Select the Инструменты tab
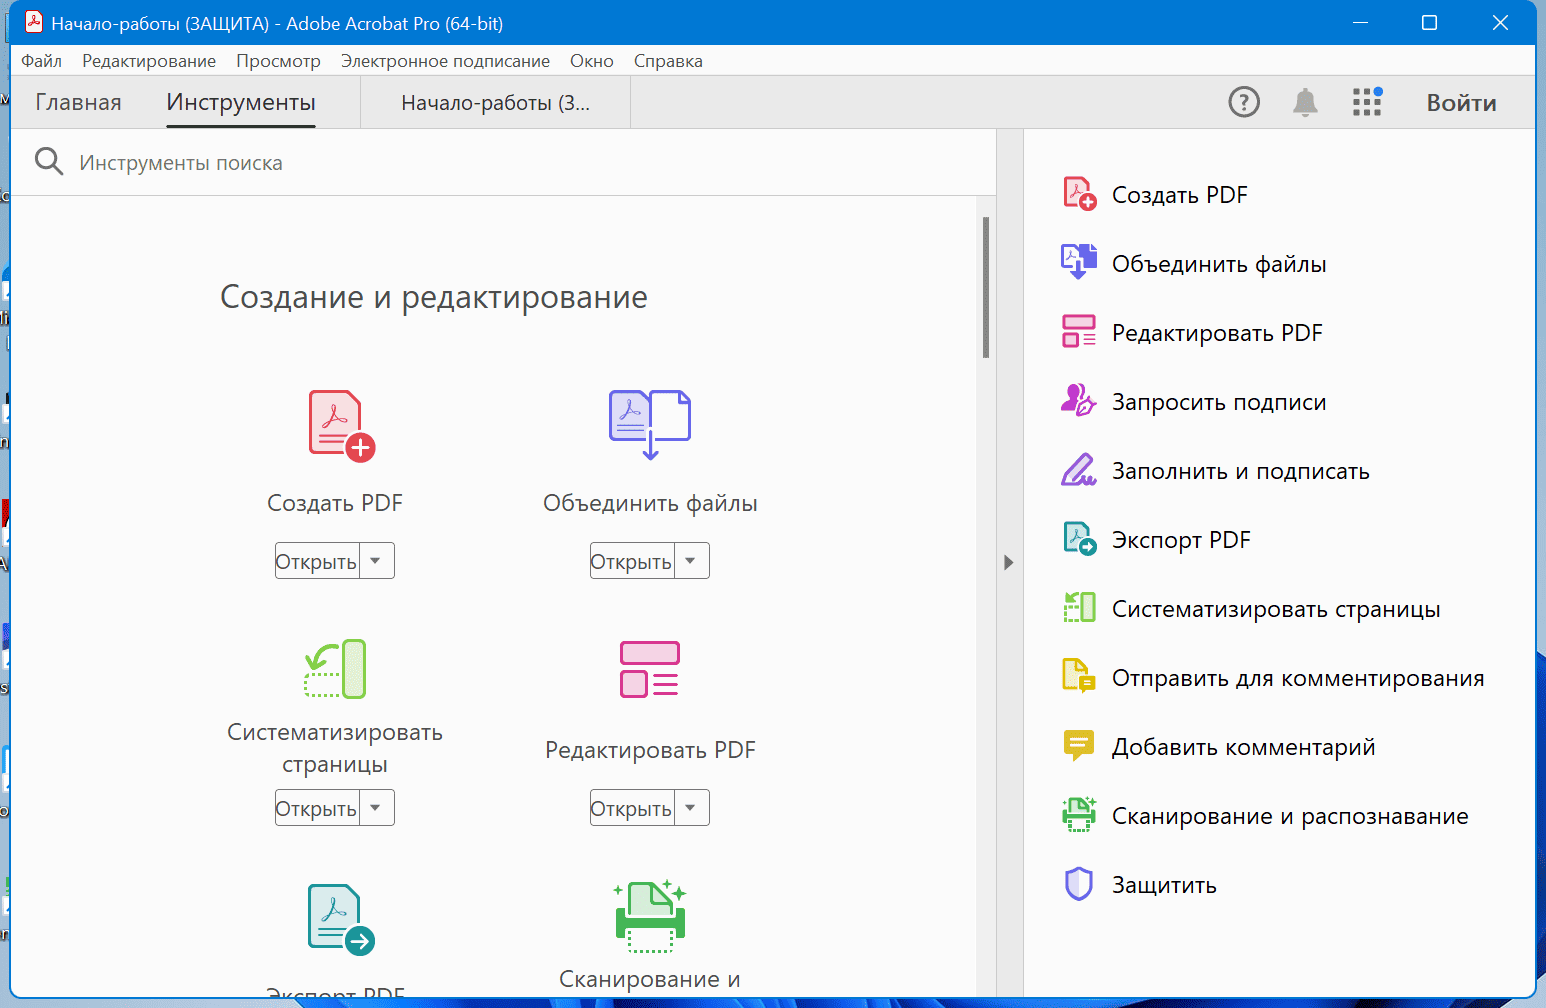The height and width of the screenshot is (1008, 1546). point(241,102)
